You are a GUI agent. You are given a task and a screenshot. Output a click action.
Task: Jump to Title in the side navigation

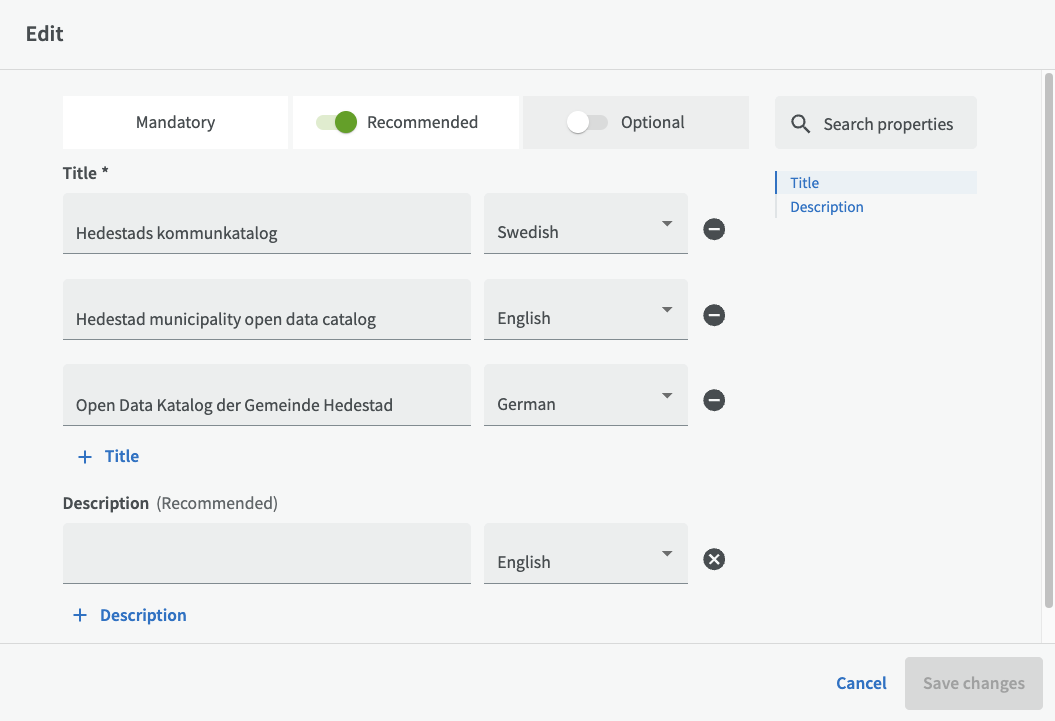point(805,183)
